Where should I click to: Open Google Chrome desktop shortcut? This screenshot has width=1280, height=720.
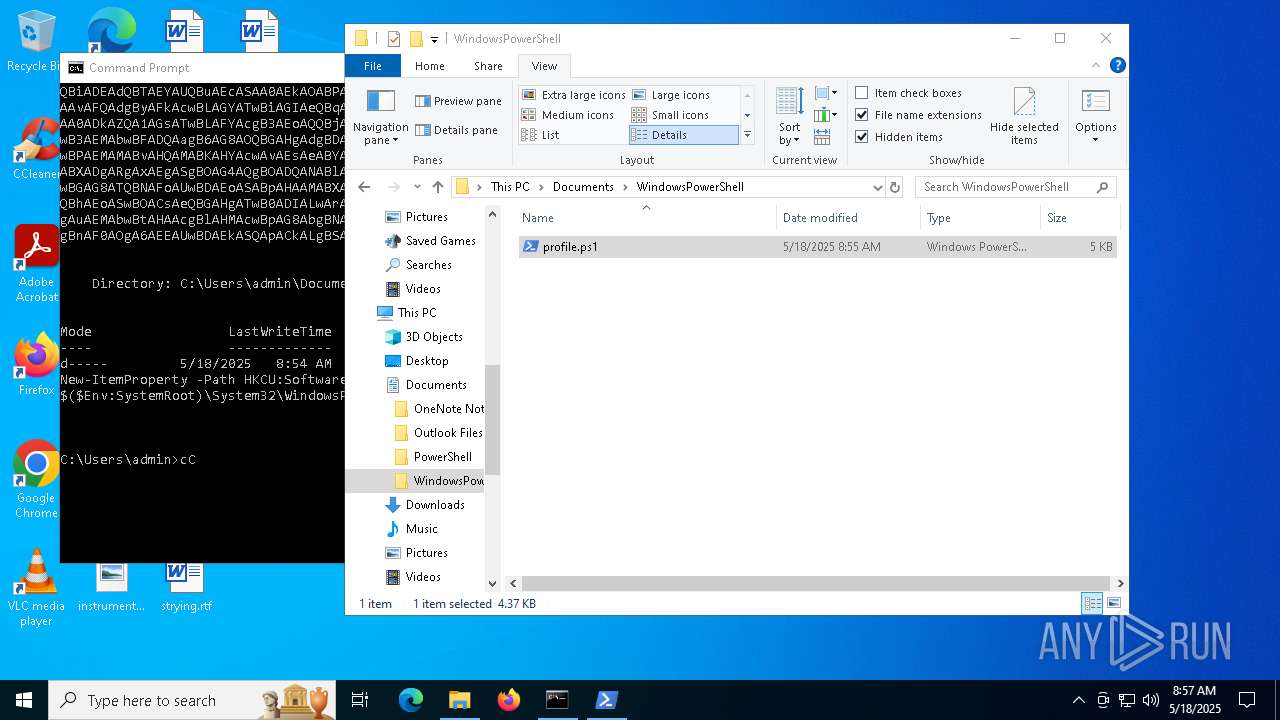36,480
